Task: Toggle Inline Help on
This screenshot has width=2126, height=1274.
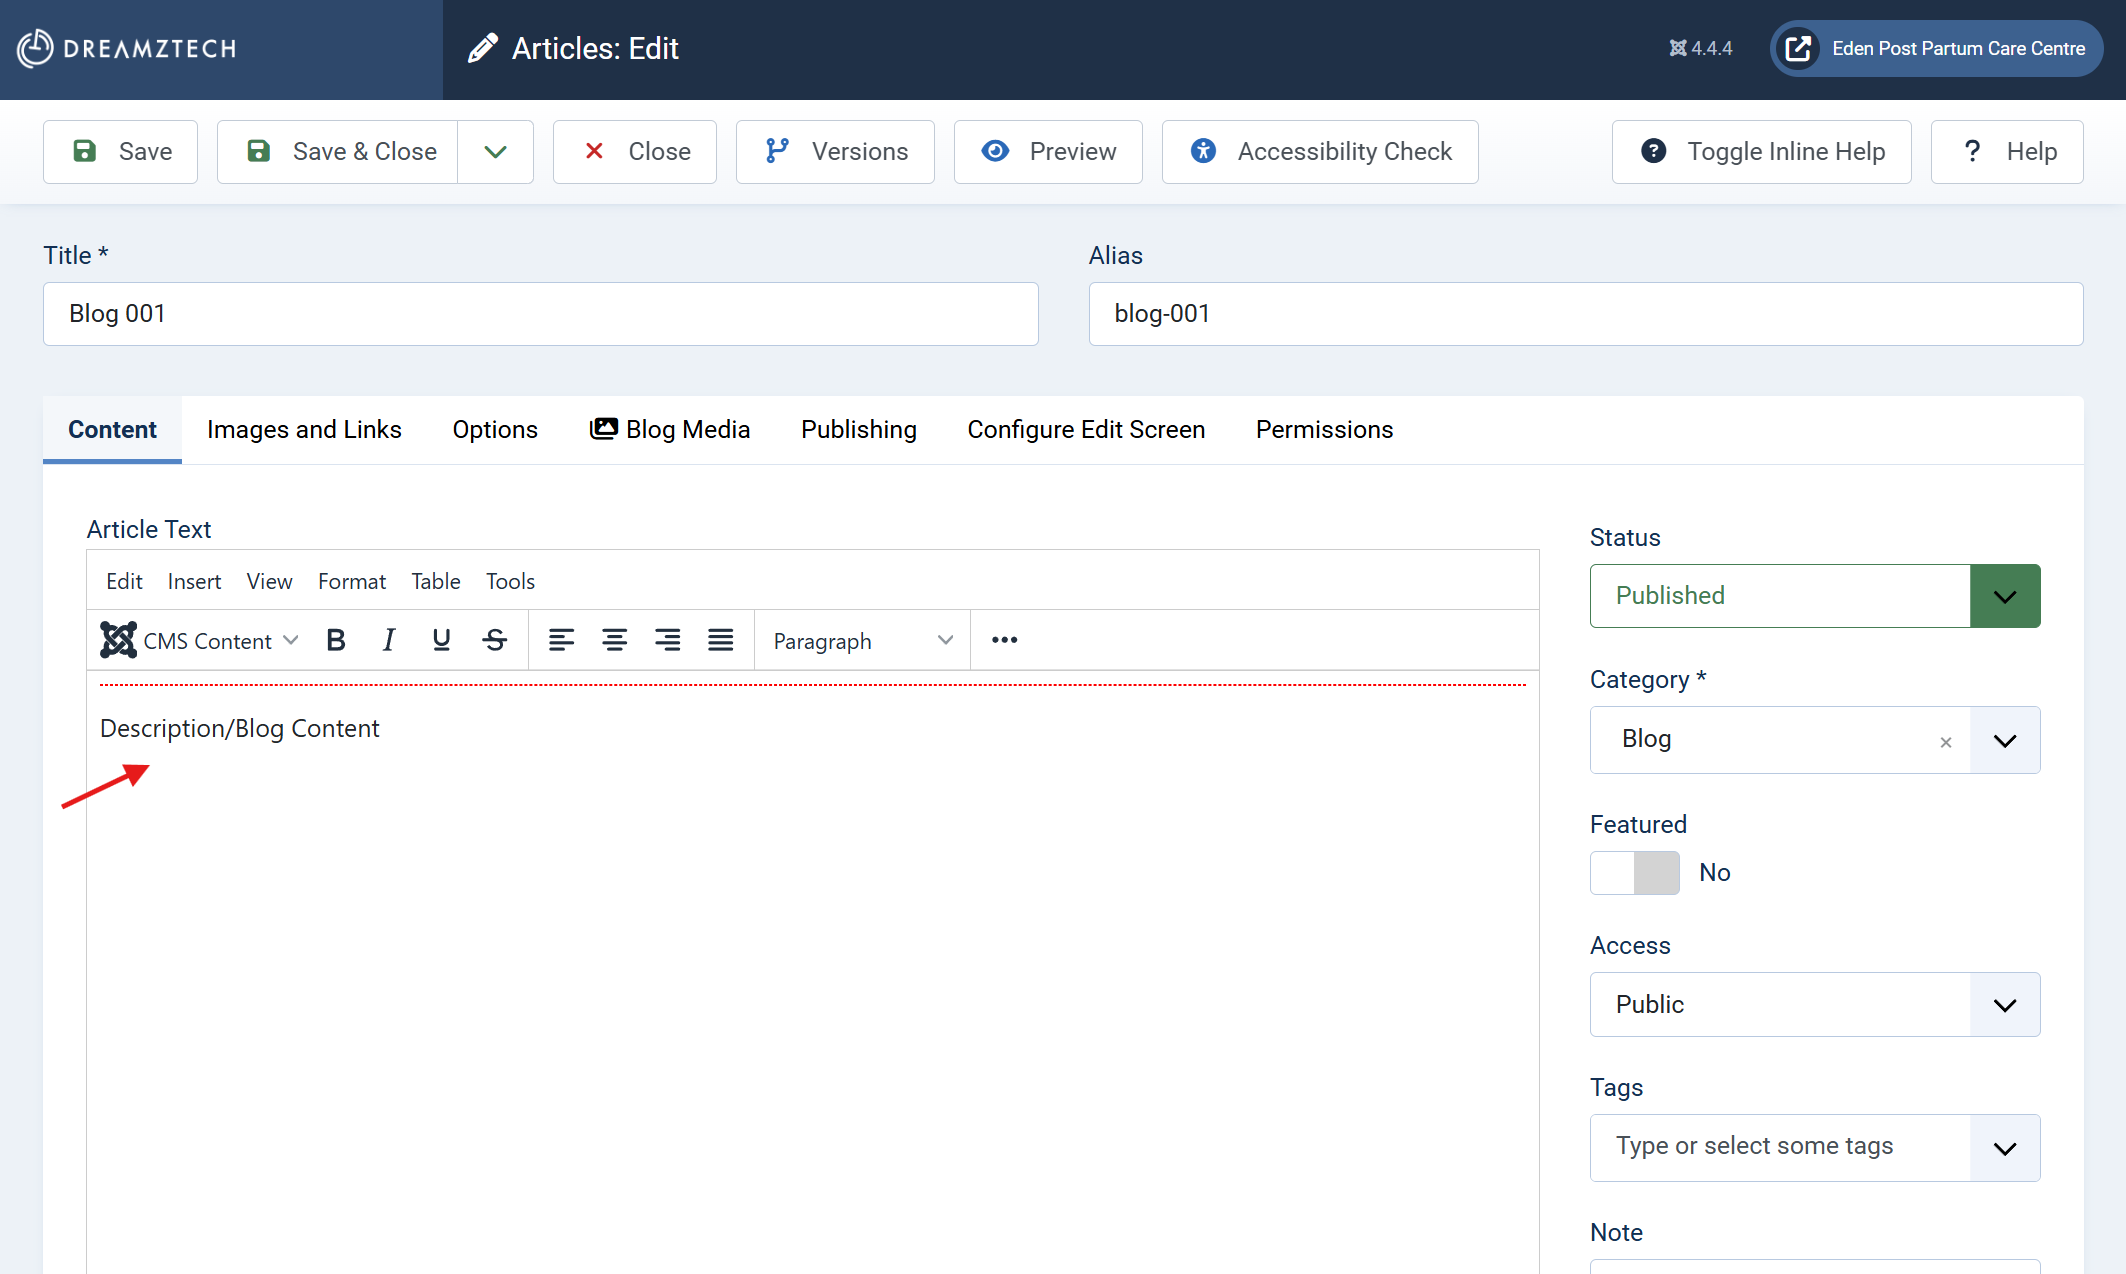Action: pyautogui.click(x=1761, y=152)
